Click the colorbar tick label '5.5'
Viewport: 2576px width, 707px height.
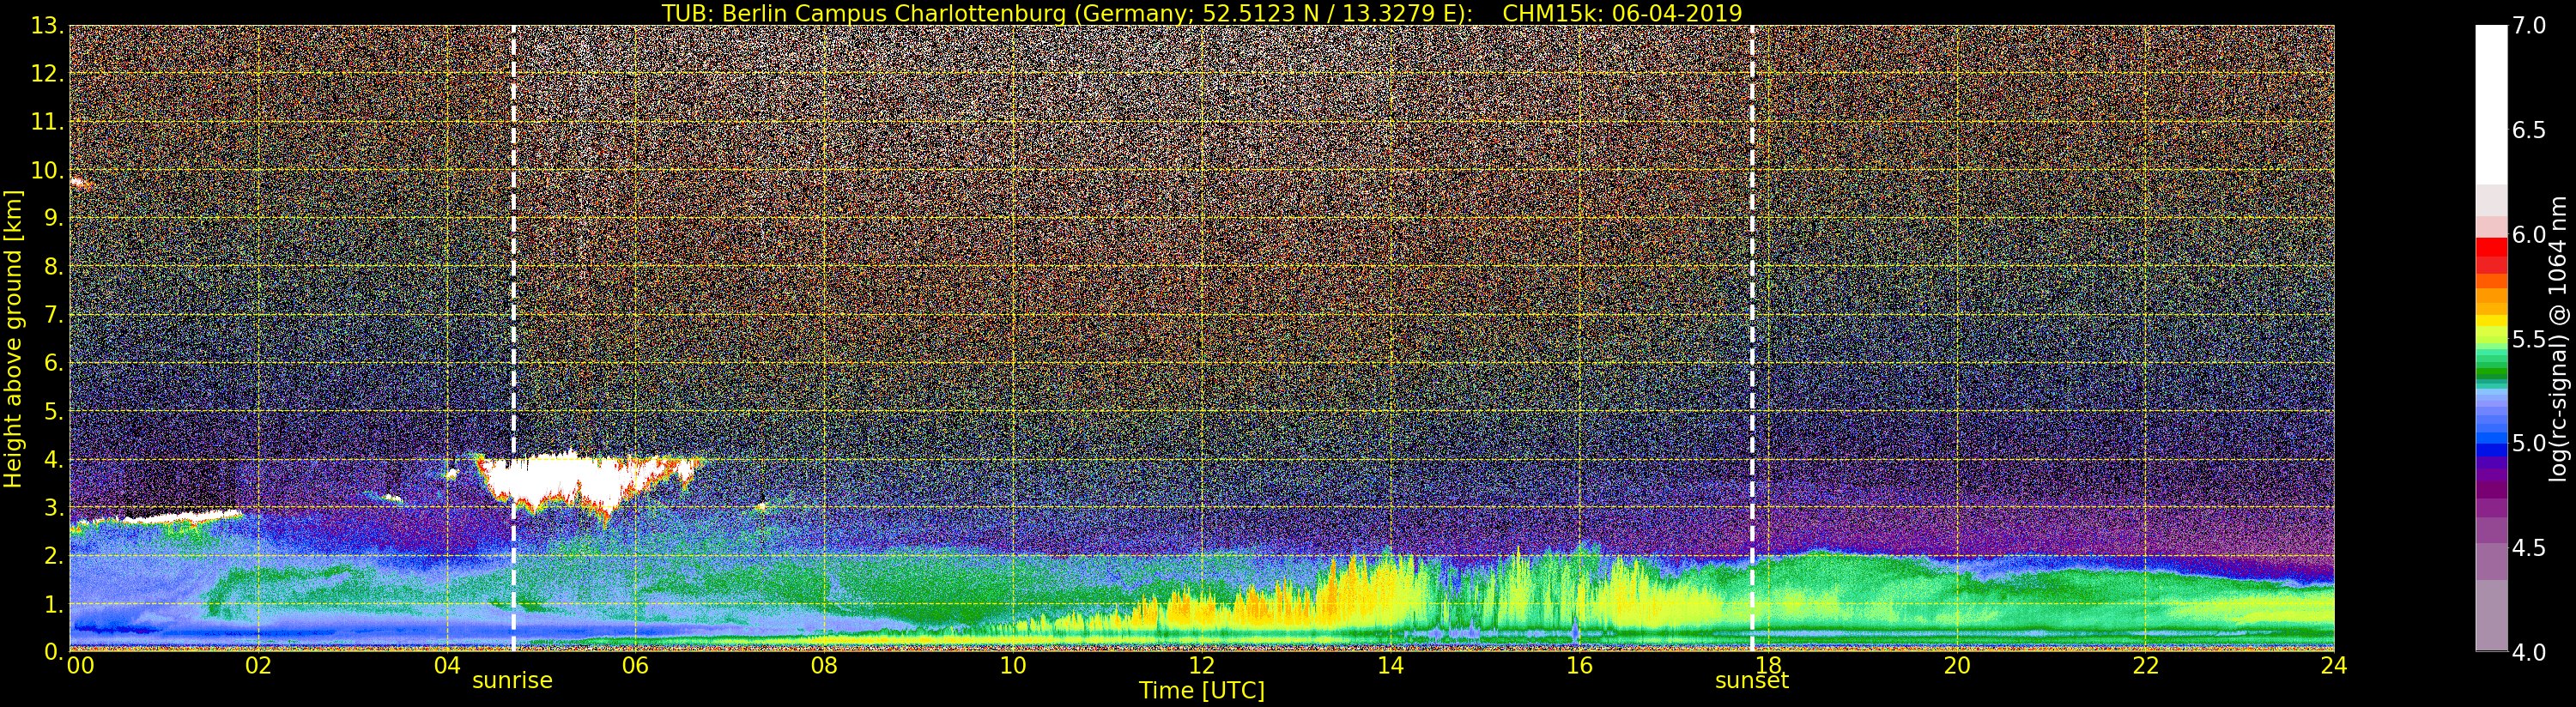coord(2529,339)
